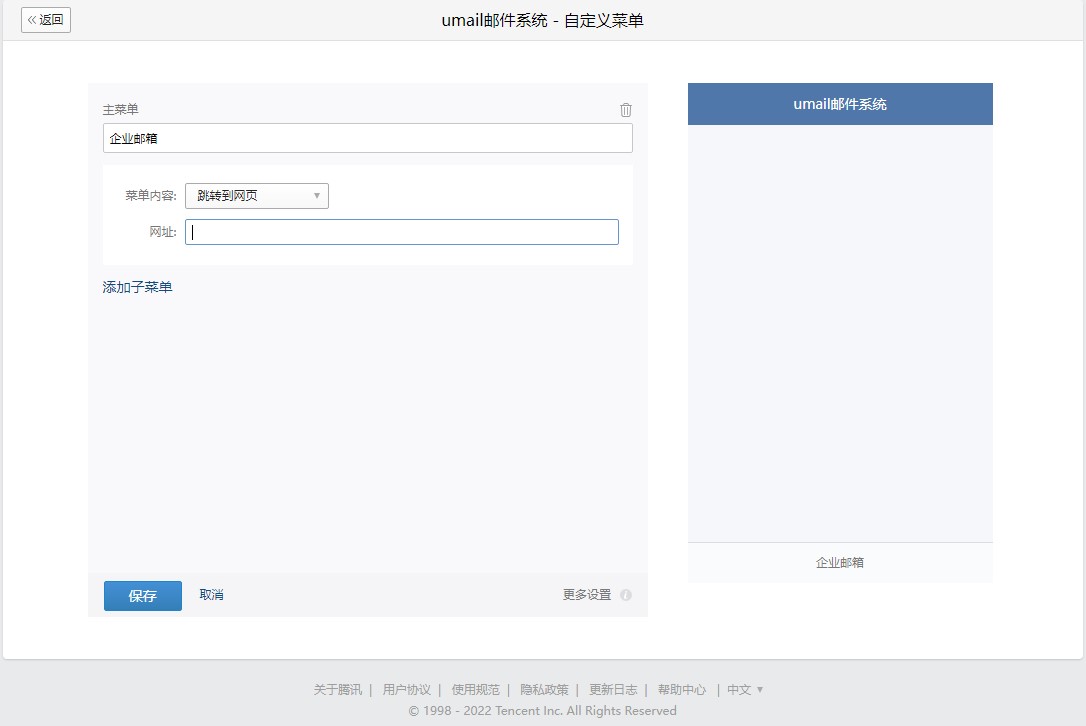Go back with the 返回 button
The height and width of the screenshot is (726, 1086).
46,20
